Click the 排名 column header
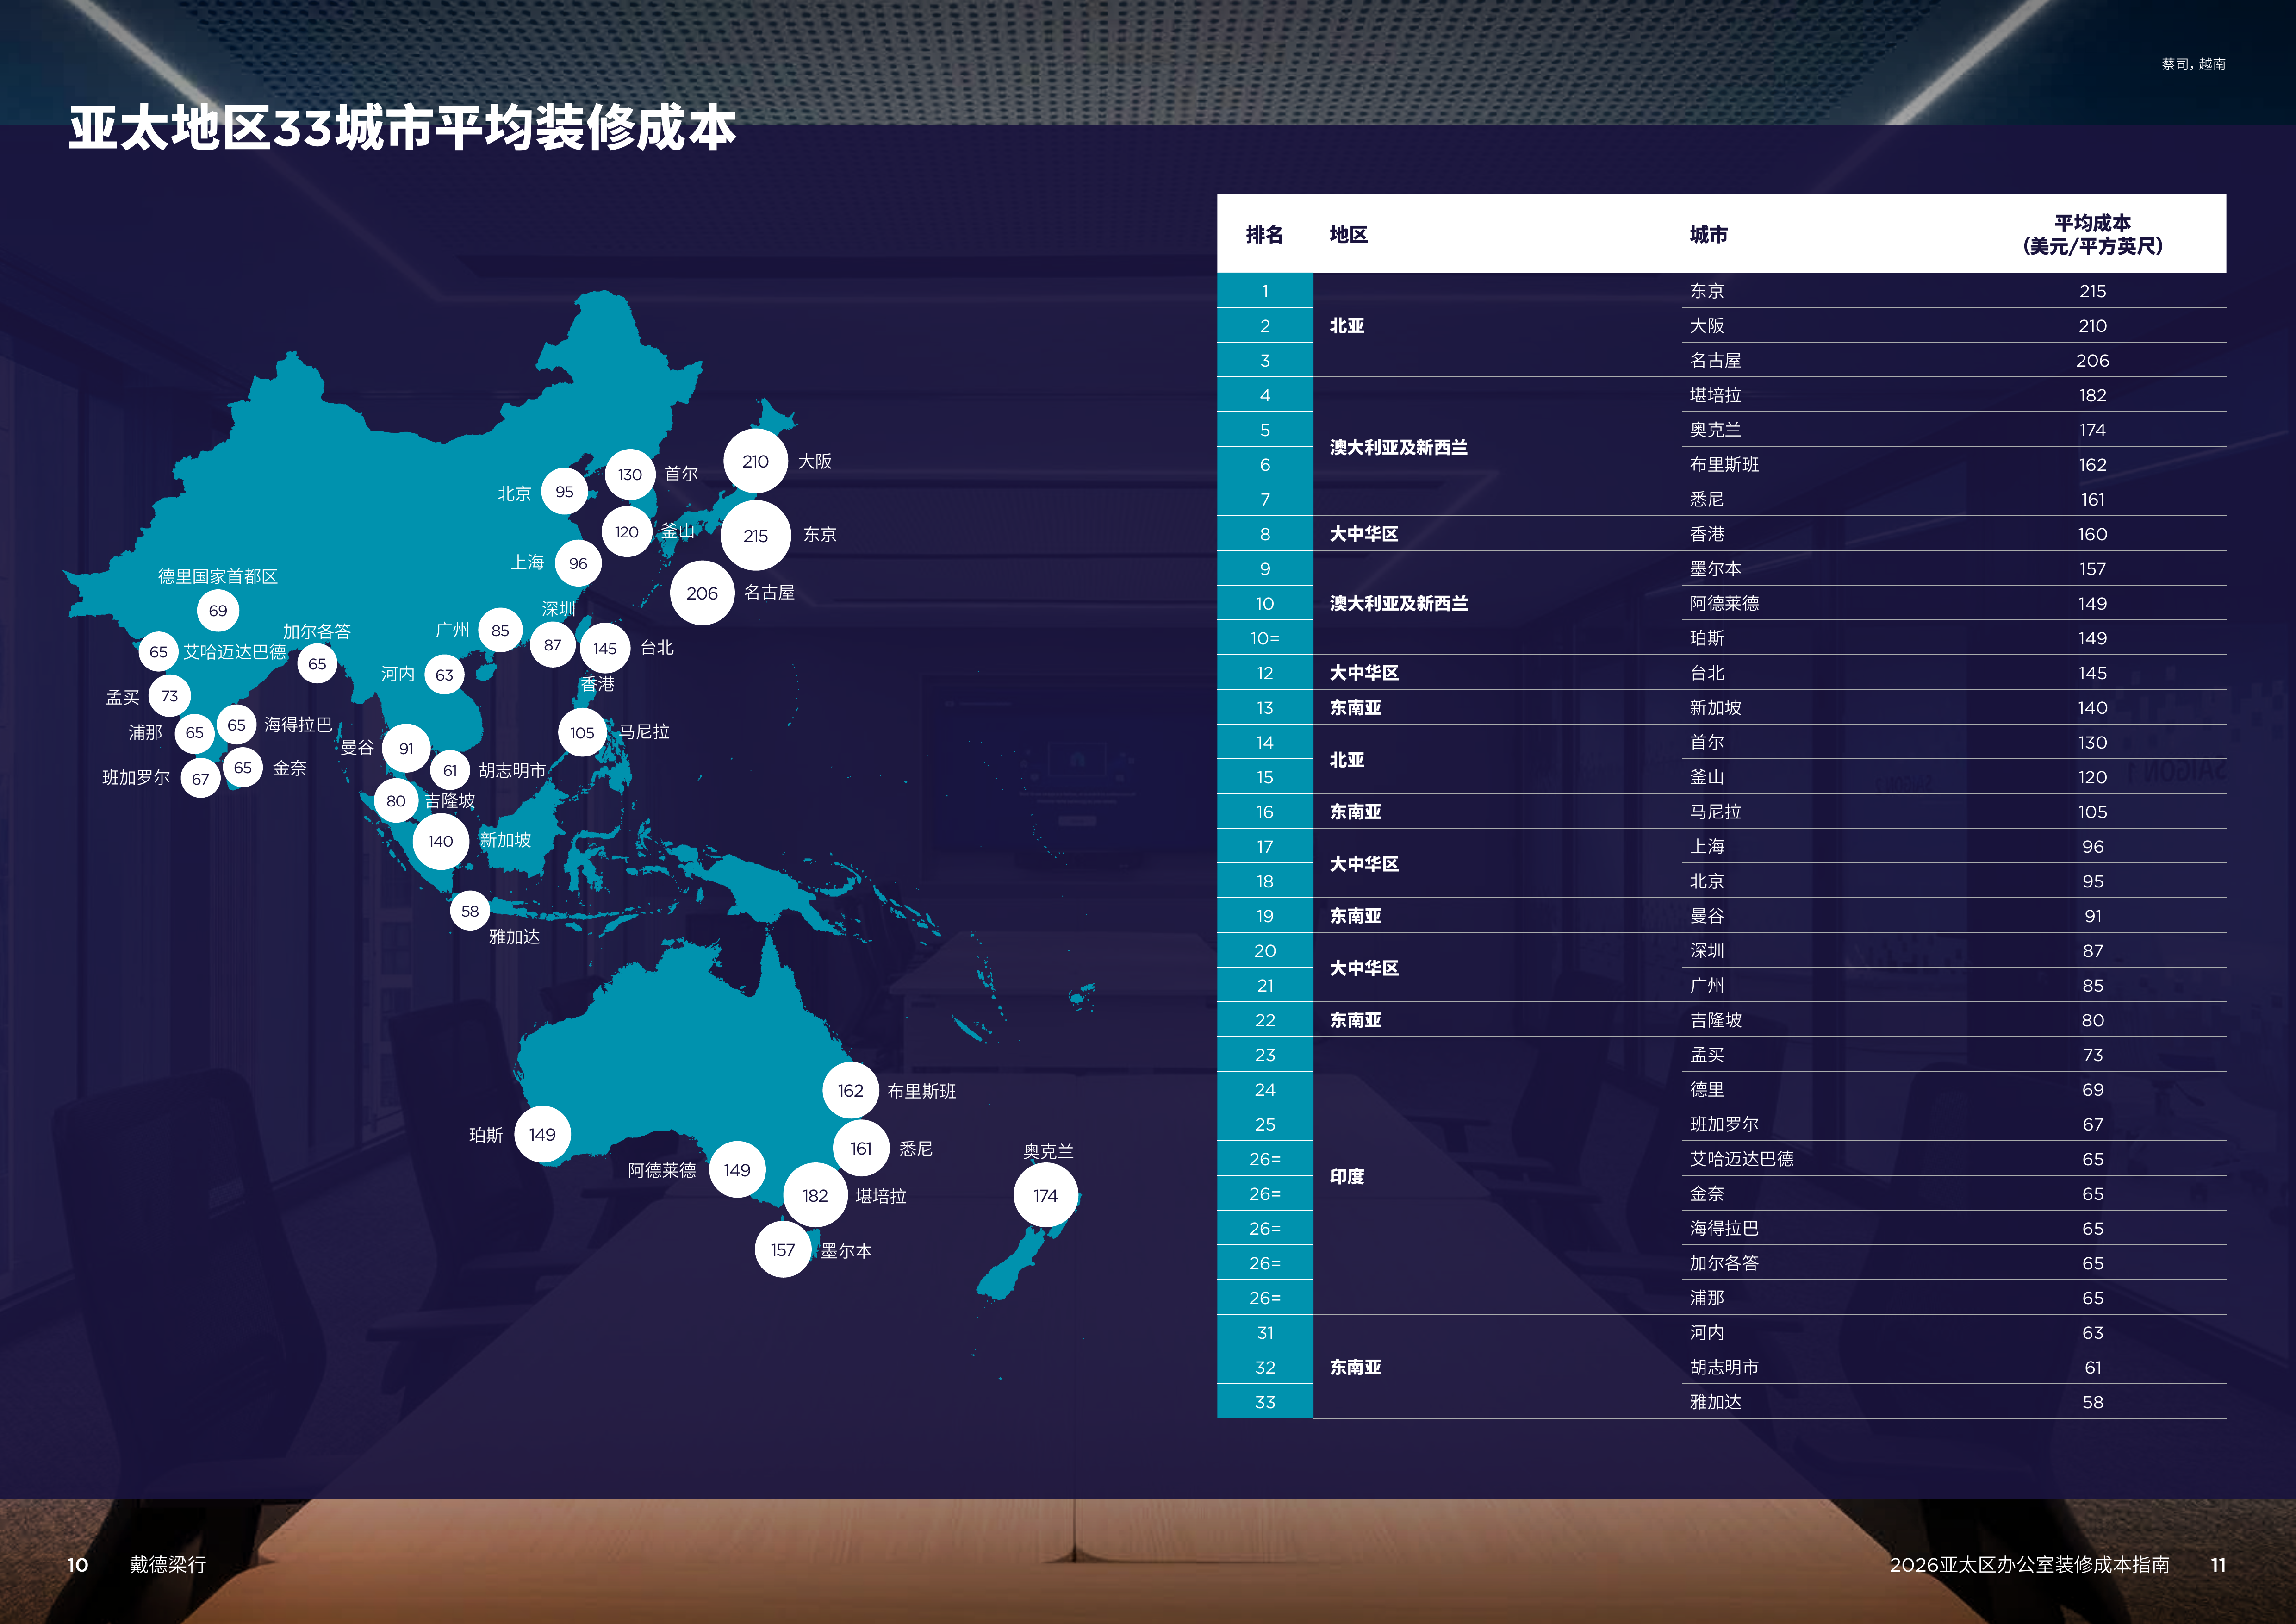This screenshot has width=2296, height=1624. pyautogui.click(x=1265, y=234)
